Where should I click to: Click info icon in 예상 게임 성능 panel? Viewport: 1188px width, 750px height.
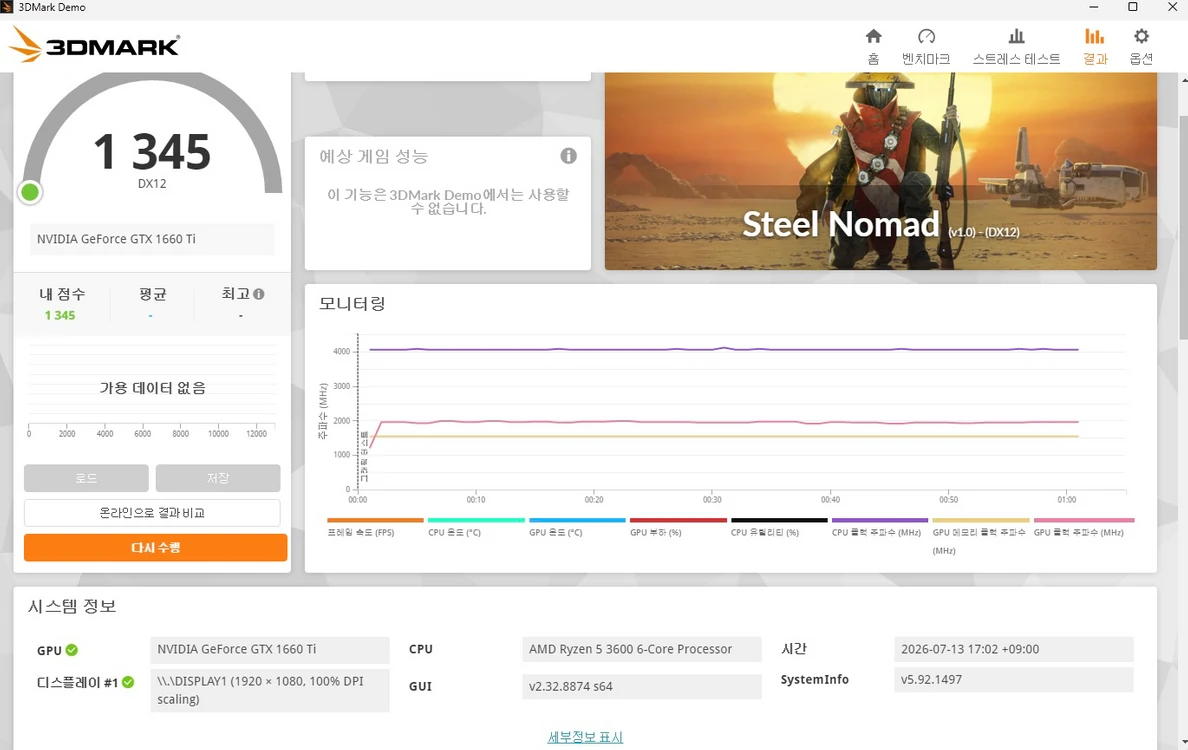[568, 156]
